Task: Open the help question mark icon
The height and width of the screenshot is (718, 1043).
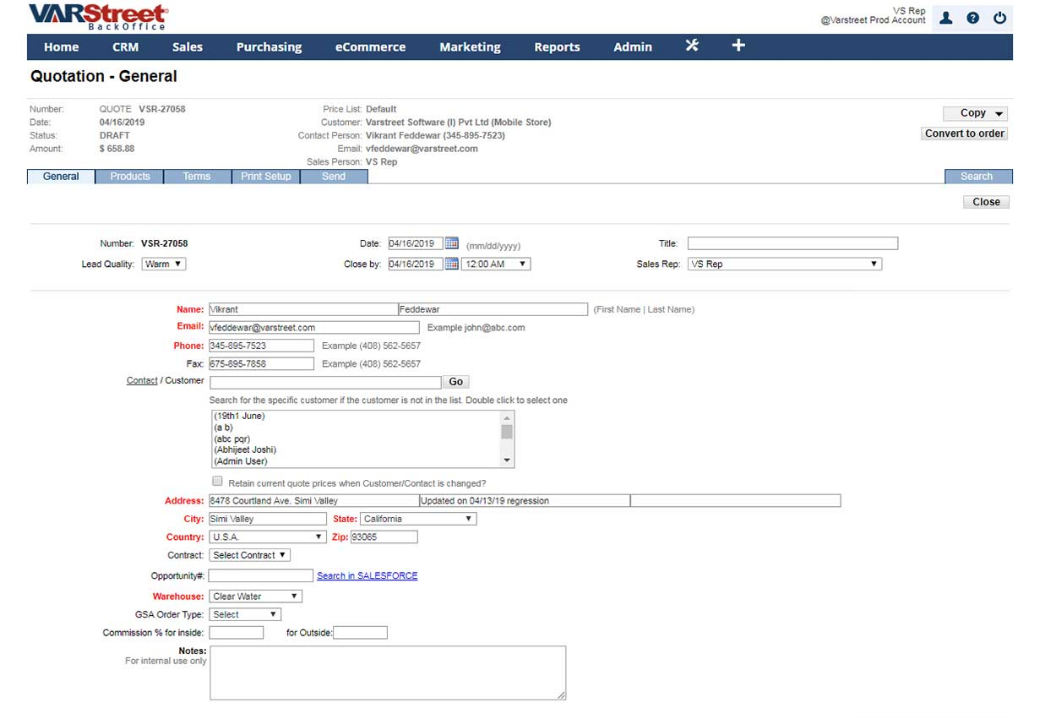Action: pos(972,18)
